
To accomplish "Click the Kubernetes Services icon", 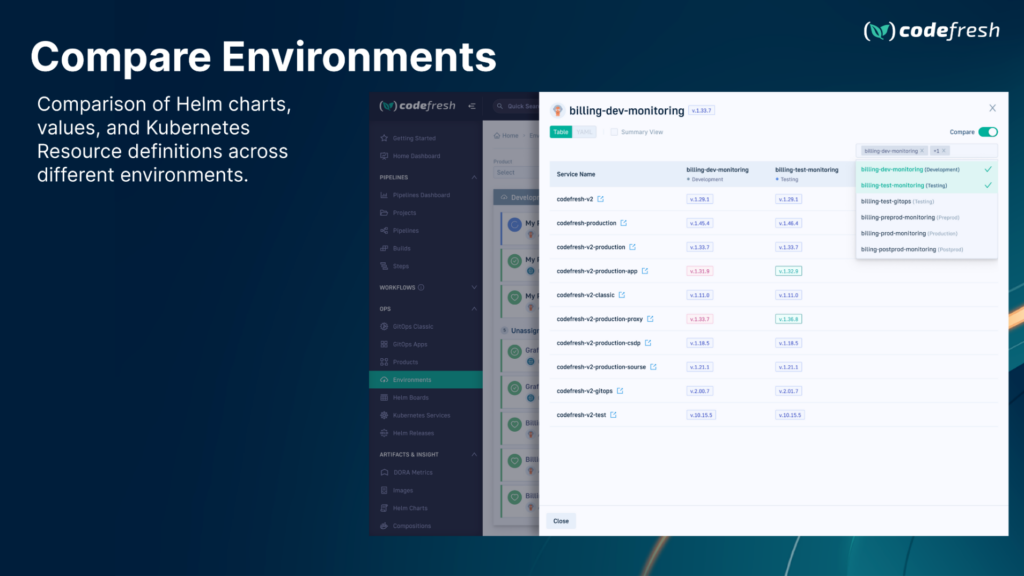I will click(384, 415).
